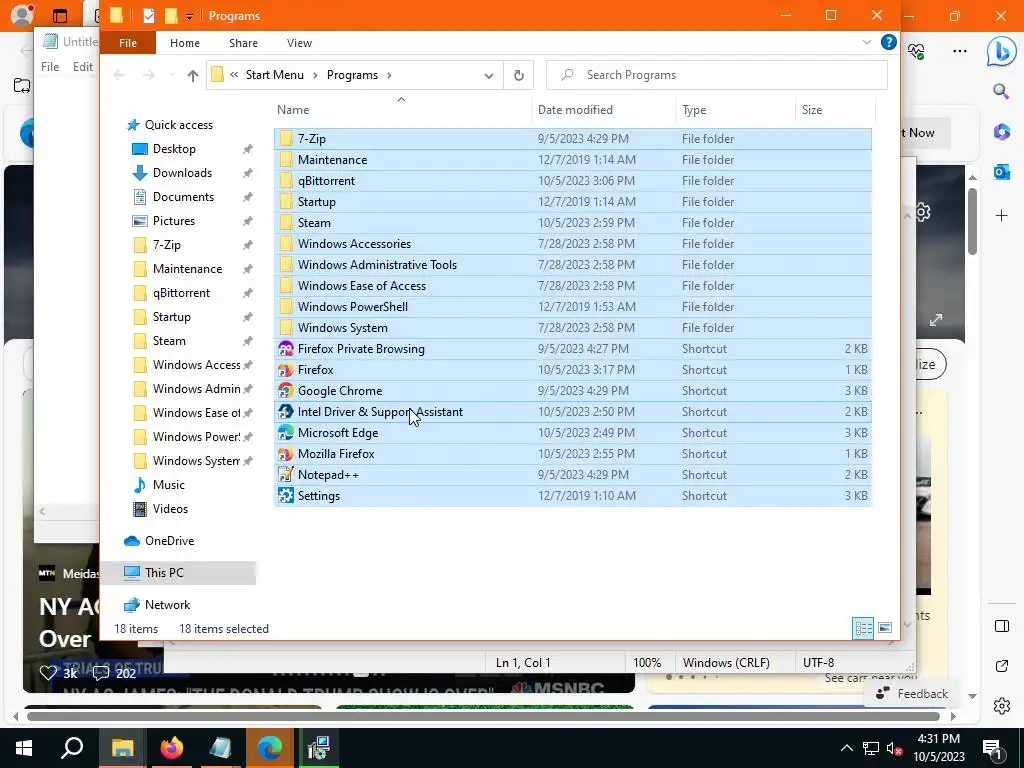
Task: Select Windows PowerShell folder row
Action: click(573, 307)
